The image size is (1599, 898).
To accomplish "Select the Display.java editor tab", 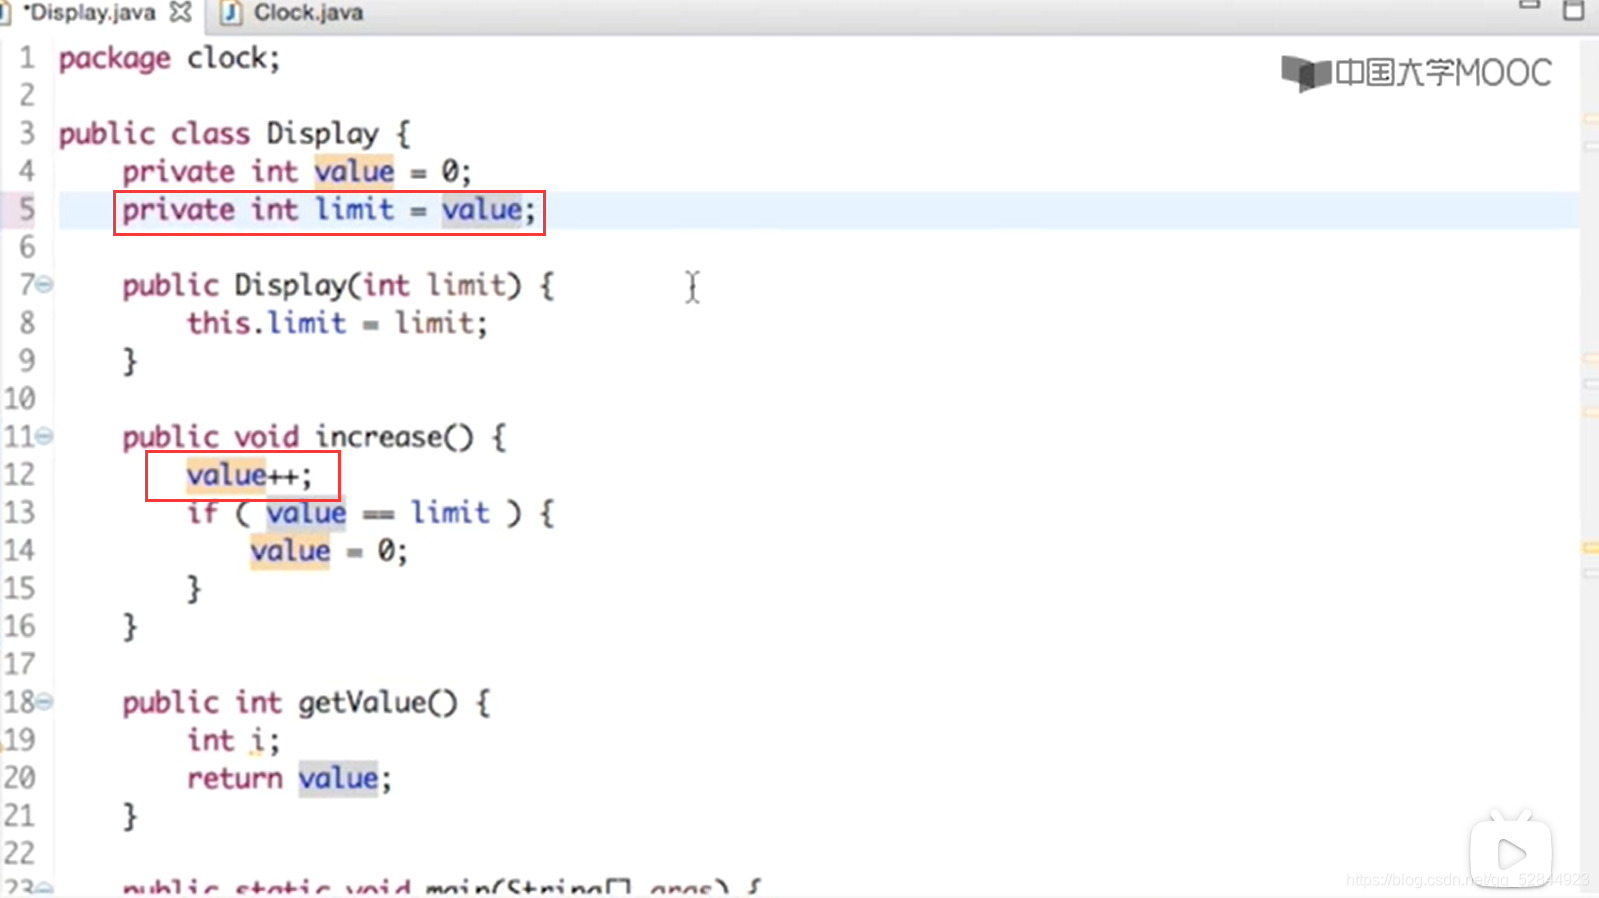I will click(x=90, y=13).
